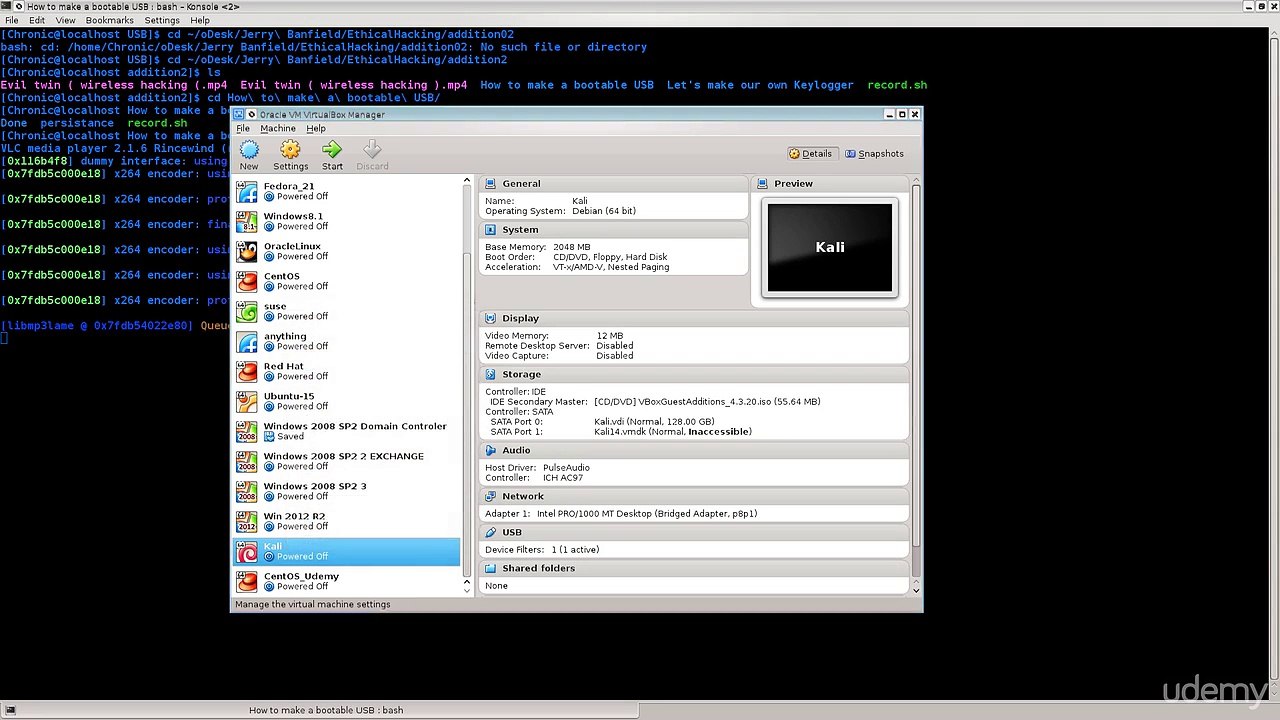This screenshot has width=1280, height=720.
Task: Click 'Kali14.vmdk (Normal, Inaccessible)' text
Action: click(x=673, y=432)
